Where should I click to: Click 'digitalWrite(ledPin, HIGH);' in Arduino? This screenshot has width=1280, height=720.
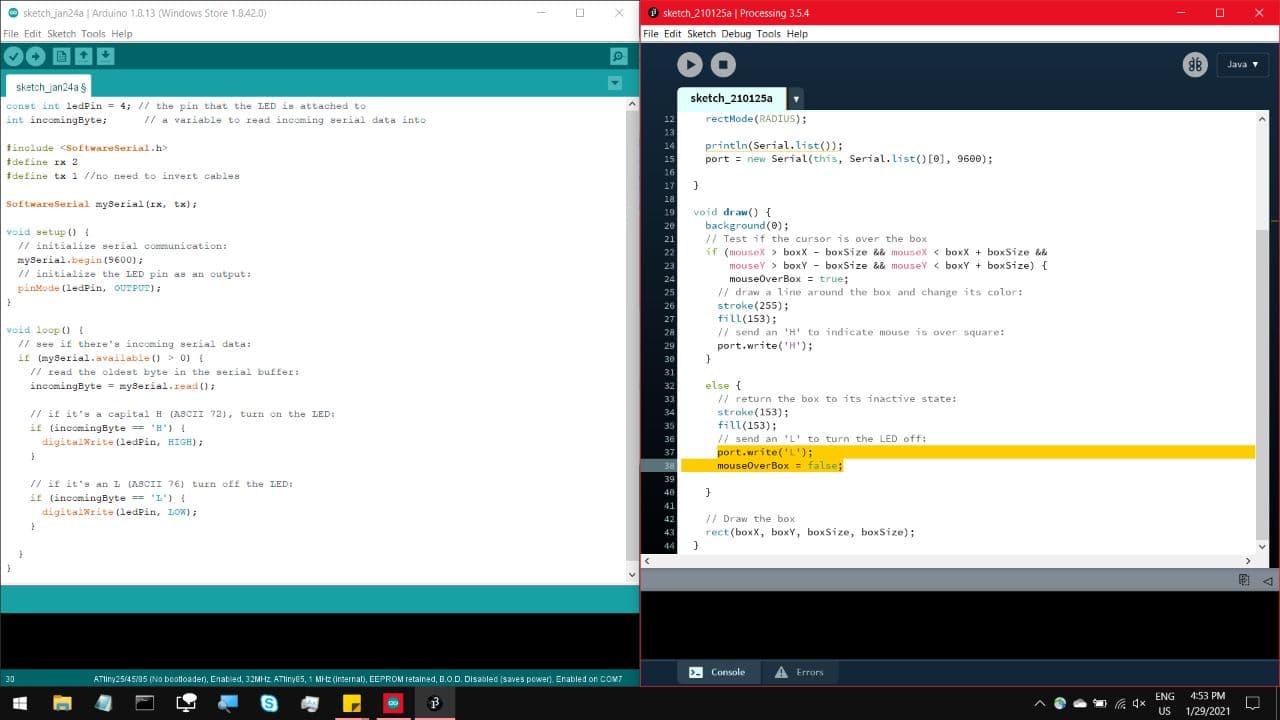[122, 442]
